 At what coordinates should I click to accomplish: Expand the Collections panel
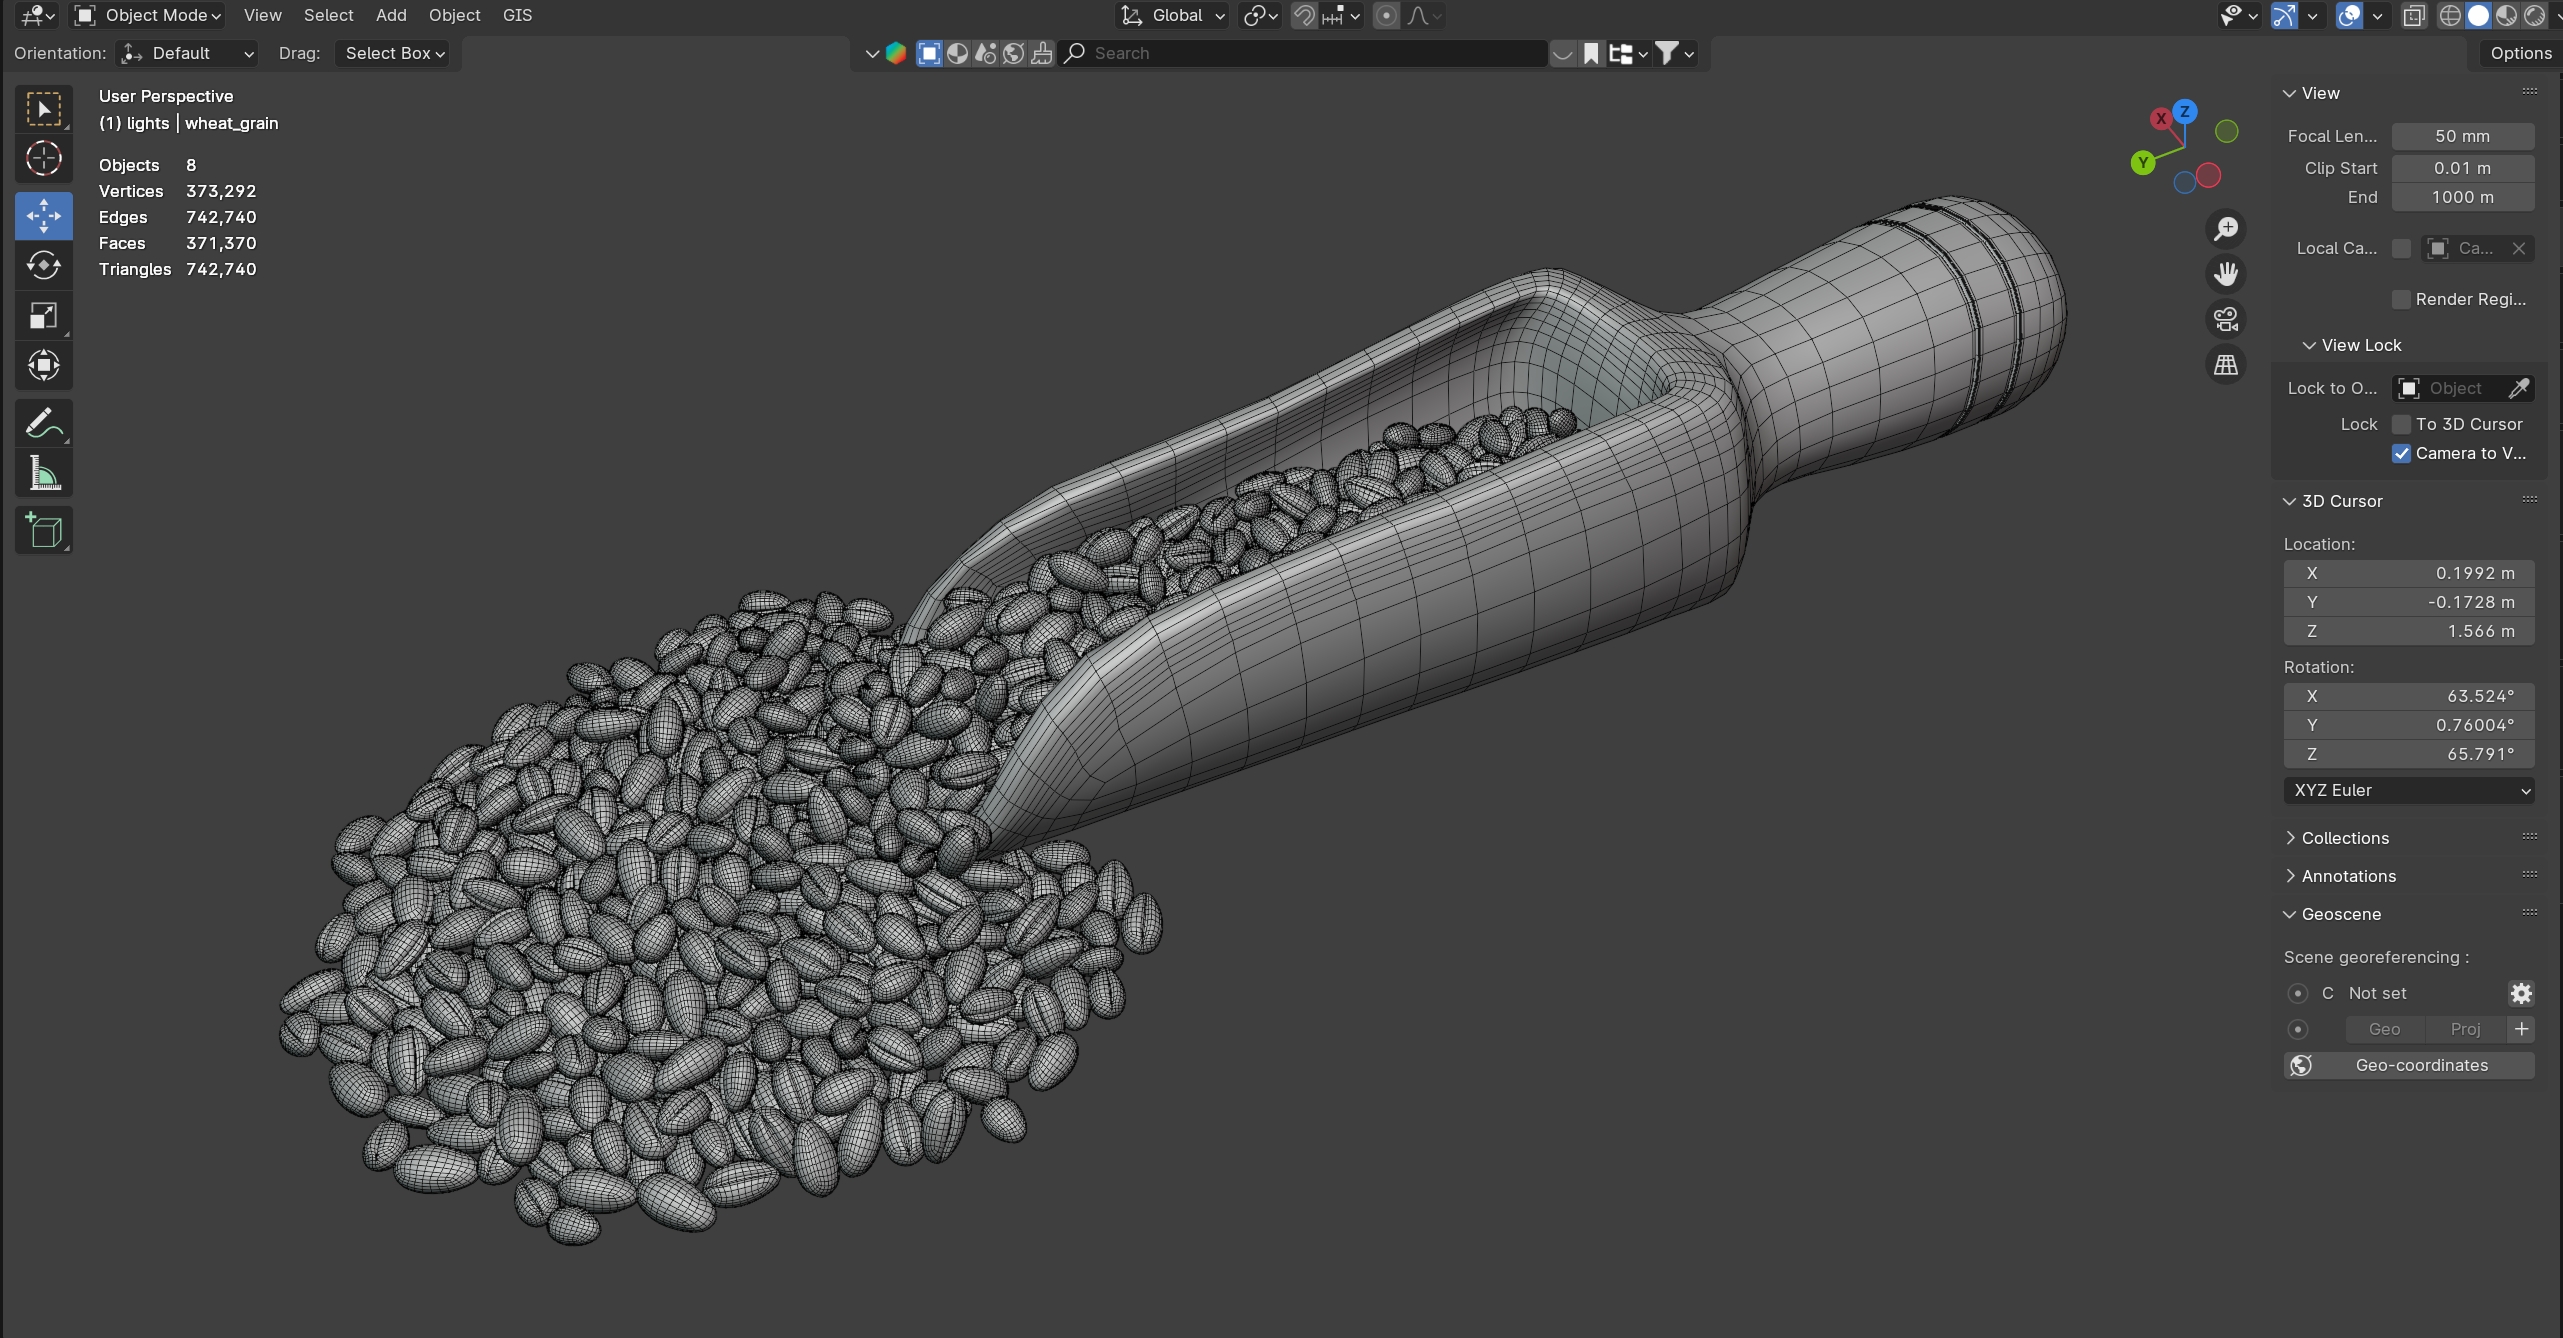pos(2344,838)
